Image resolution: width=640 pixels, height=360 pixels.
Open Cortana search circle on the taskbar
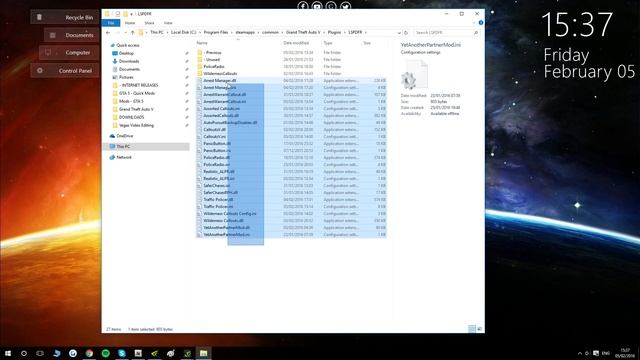pyautogui.click(x=24, y=353)
